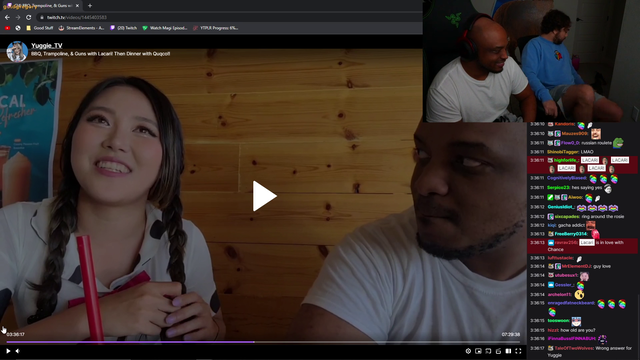Mute the video with the volume icon
Screen dimensions: 640x360
18,351
